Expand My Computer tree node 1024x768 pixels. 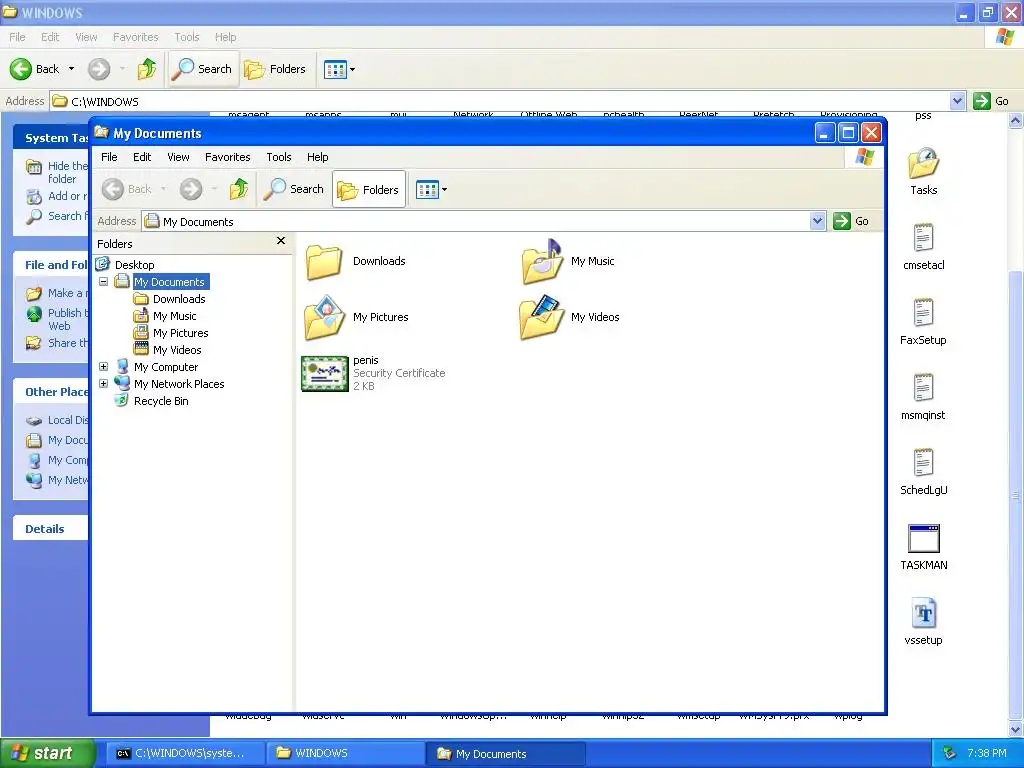click(x=103, y=366)
